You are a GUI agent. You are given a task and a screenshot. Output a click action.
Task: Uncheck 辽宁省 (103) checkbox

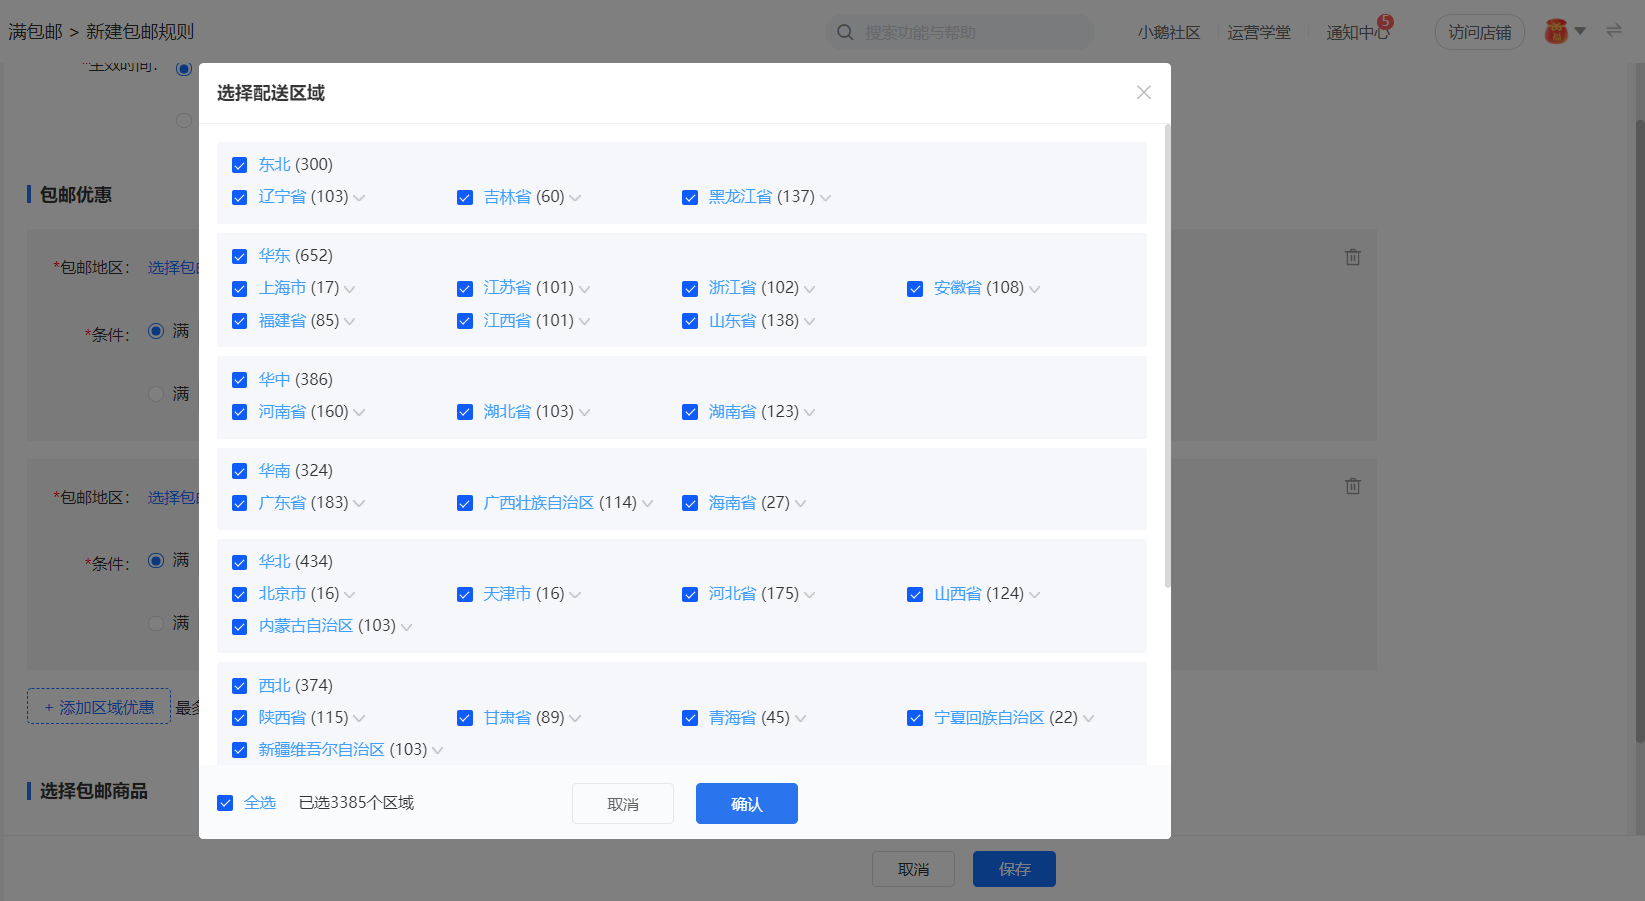click(x=240, y=197)
